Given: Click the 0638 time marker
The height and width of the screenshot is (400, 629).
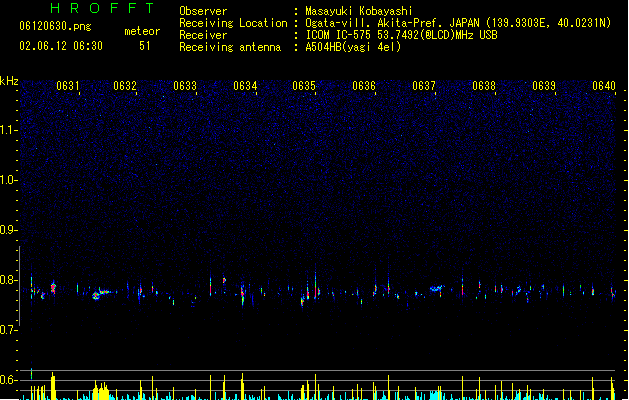Looking at the screenshot, I should coord(484,86).
